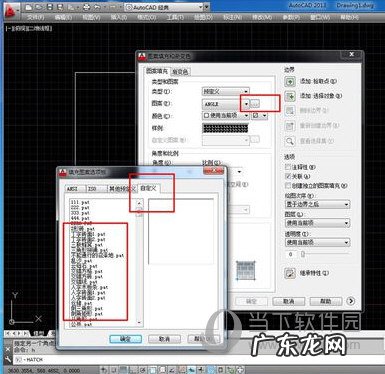Toggle the 注释性 checkbox
Viewport: 385px width, 374px height.
(288, 166)
